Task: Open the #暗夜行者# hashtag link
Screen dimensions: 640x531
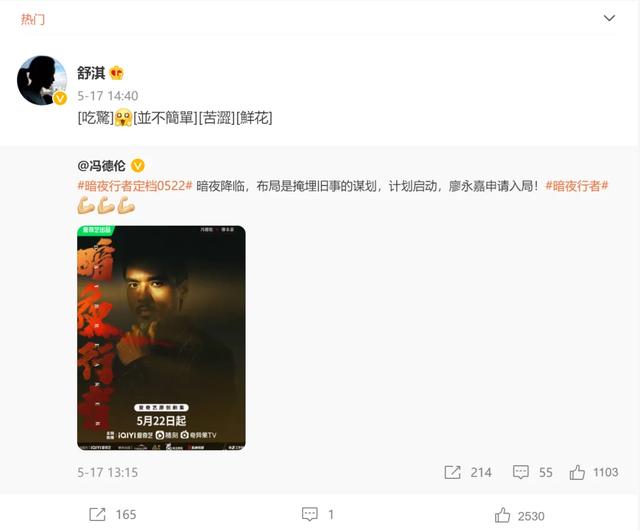Action: [x=577, y=186]
